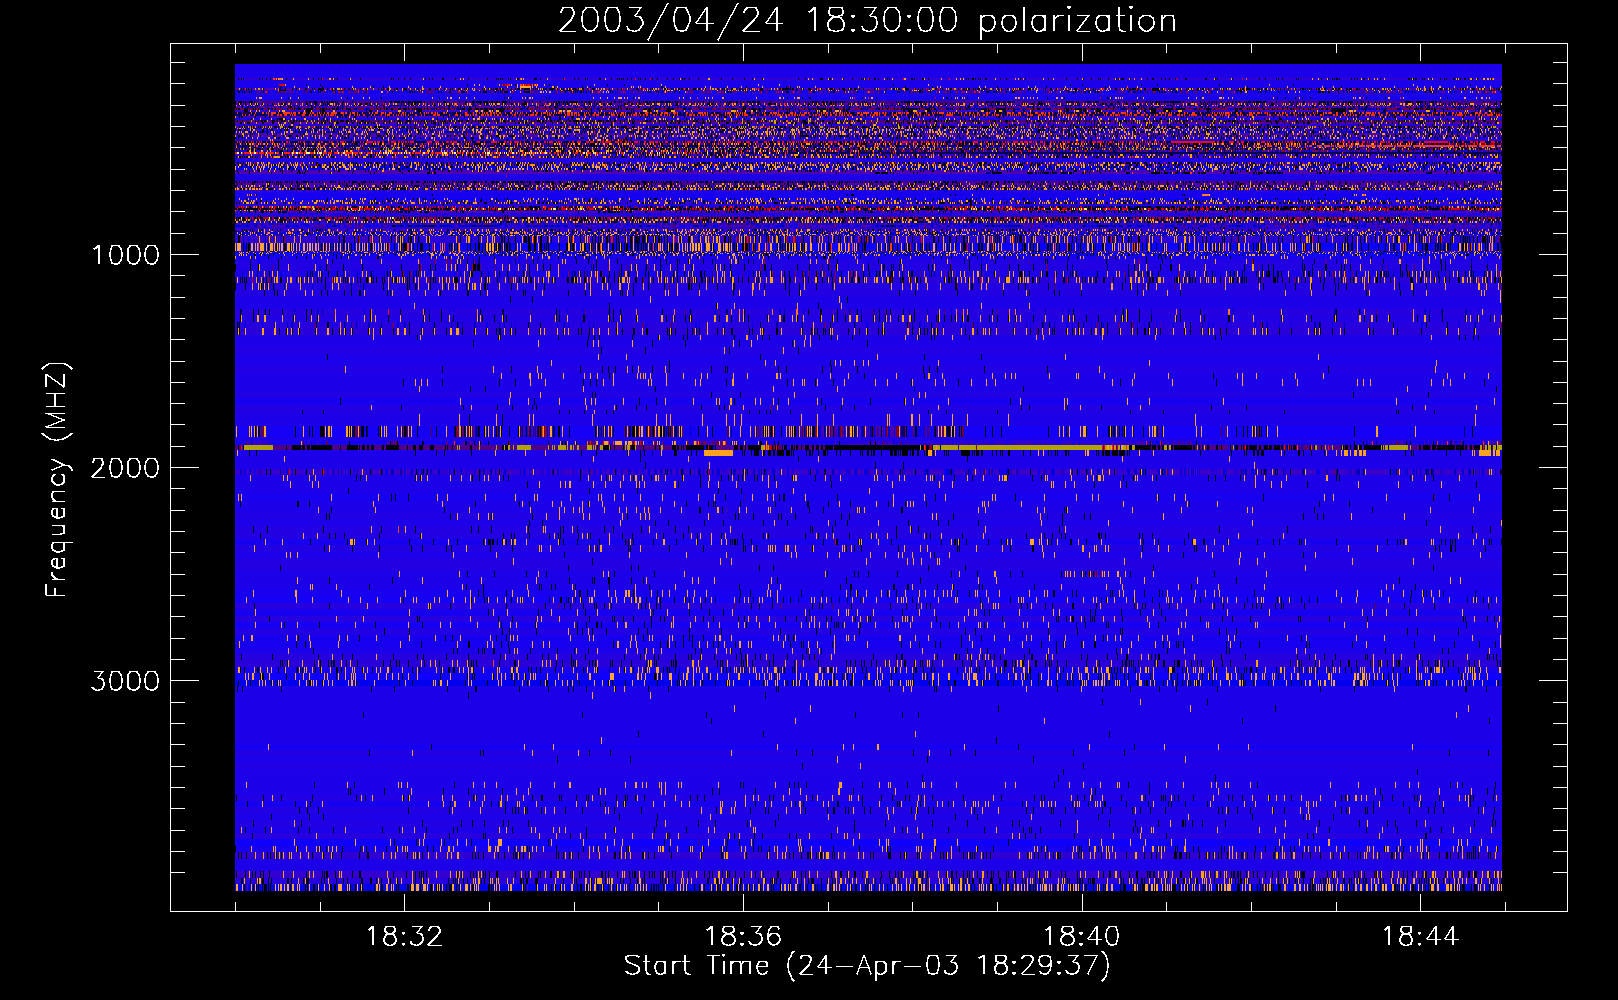The height and width of the screenshot is (1000, 1618).
Task: Click the 18:32 time tick label
Action: click(404, 937)
